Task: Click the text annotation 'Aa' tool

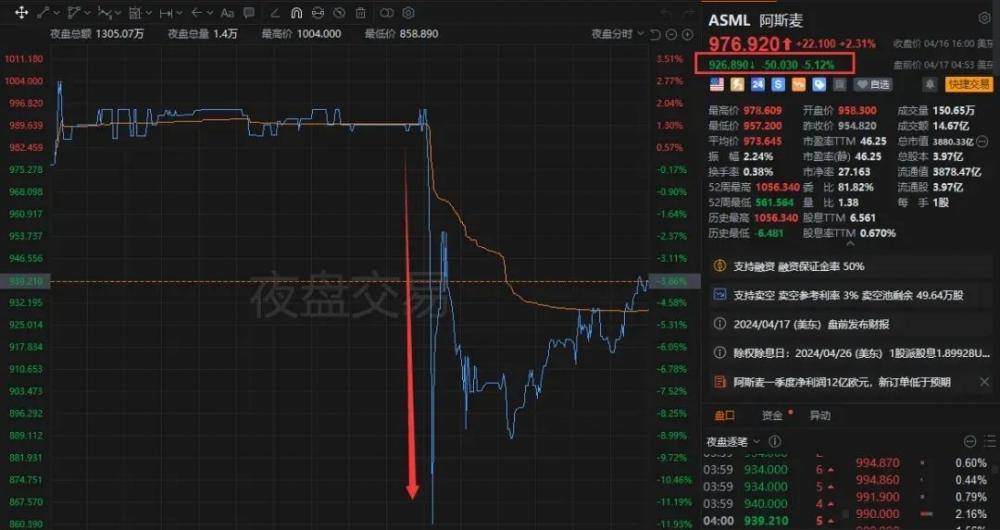Action: tap(227, 13)
